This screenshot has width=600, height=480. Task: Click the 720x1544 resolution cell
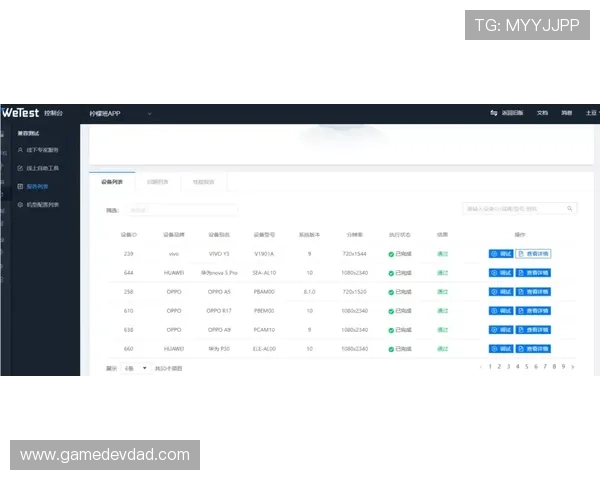click(x=354, y=254)
